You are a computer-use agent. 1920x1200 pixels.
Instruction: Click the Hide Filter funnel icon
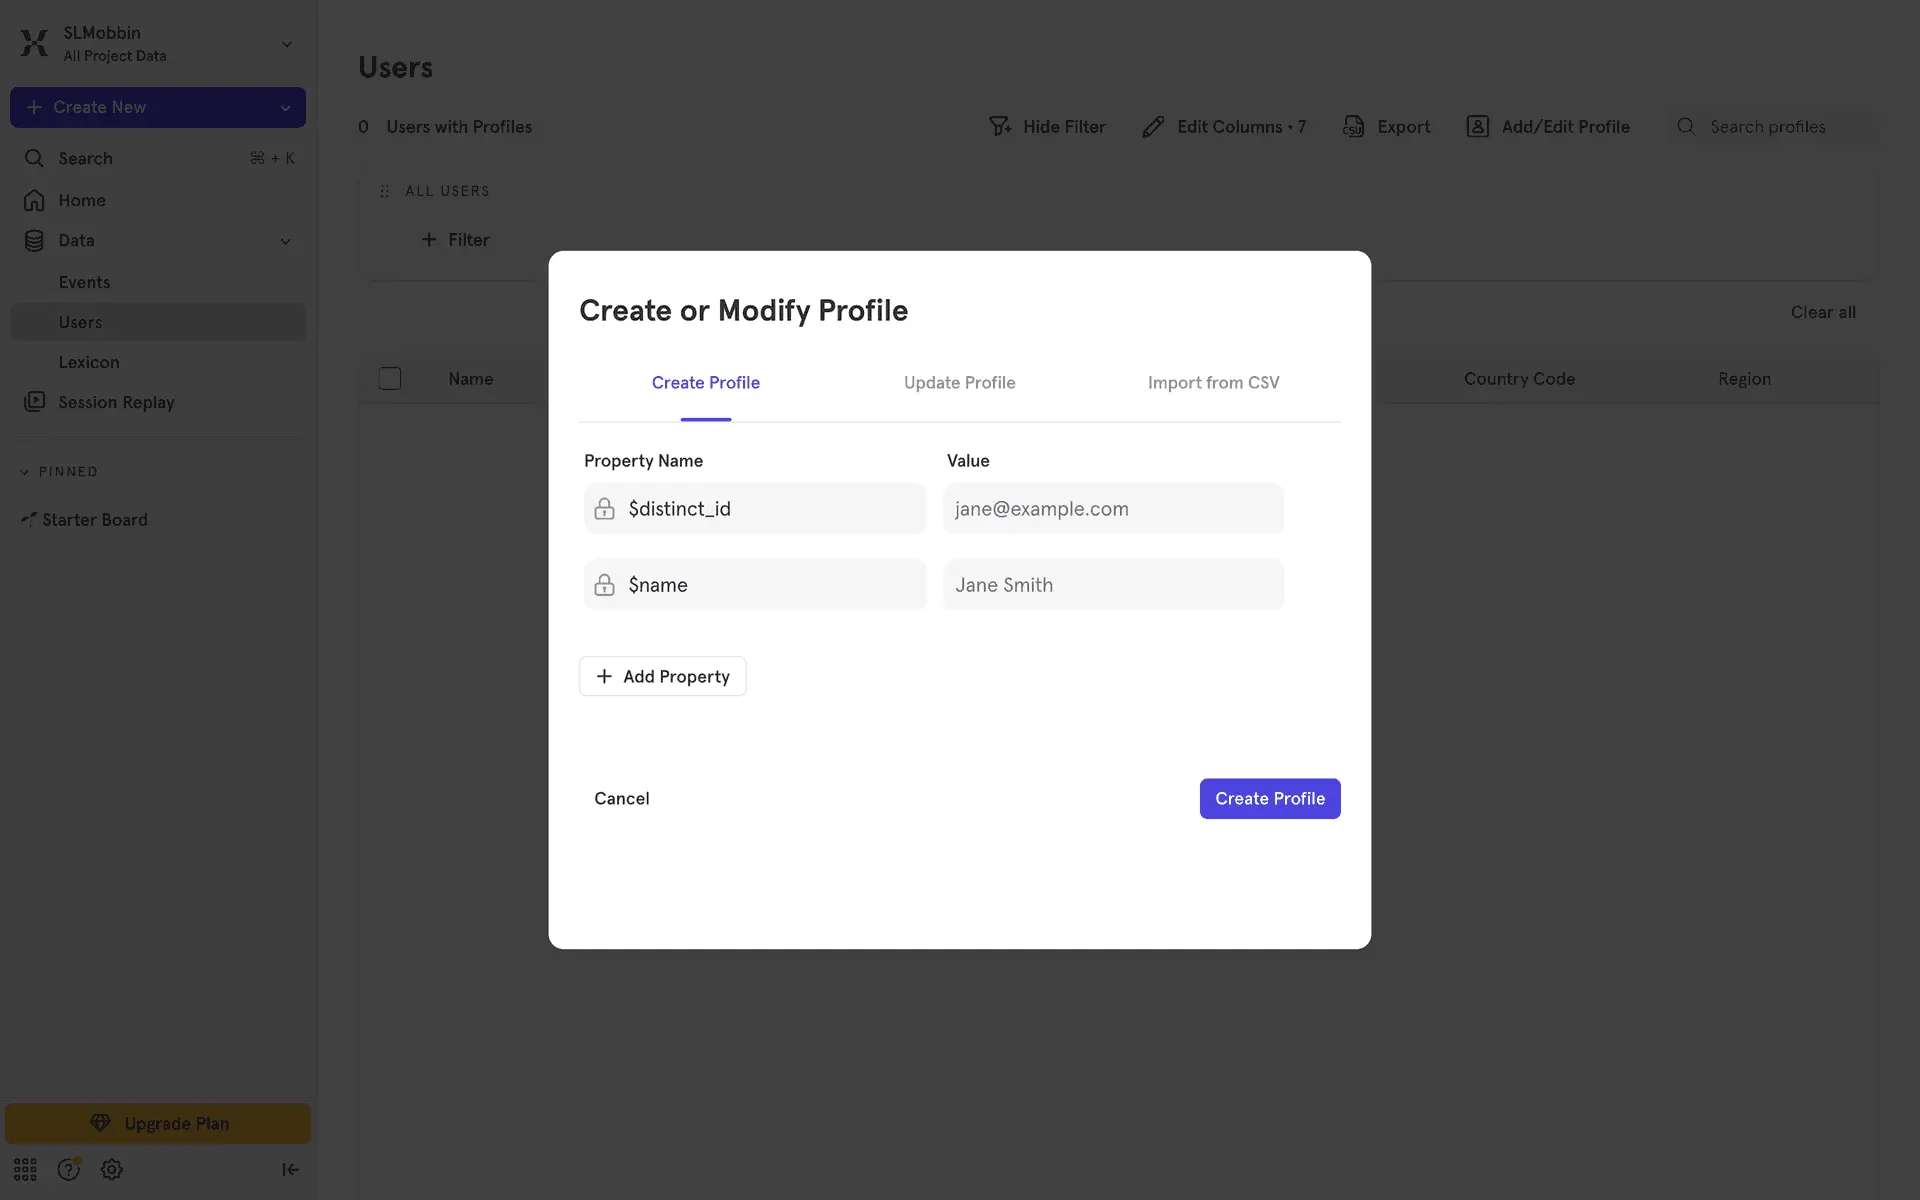coord(999,127)
